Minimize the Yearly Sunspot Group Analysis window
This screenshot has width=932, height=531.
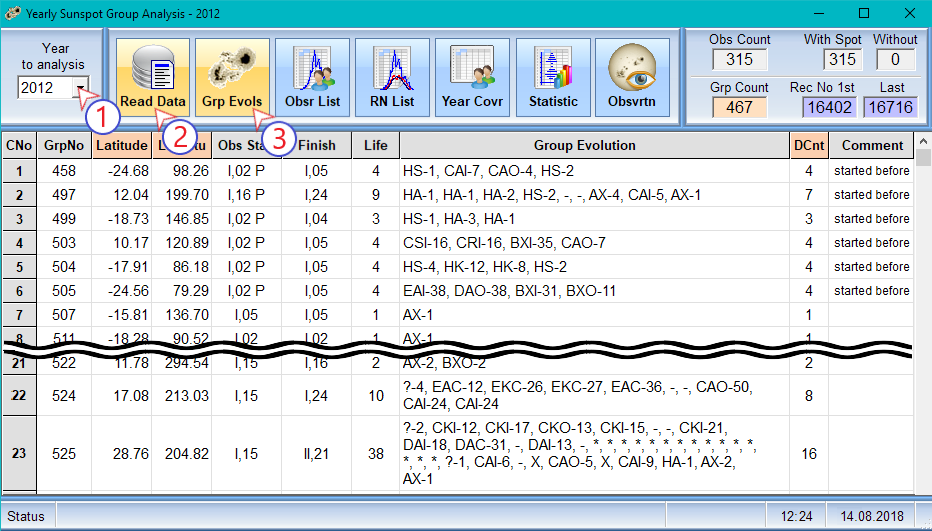click(x=819, y=13)
